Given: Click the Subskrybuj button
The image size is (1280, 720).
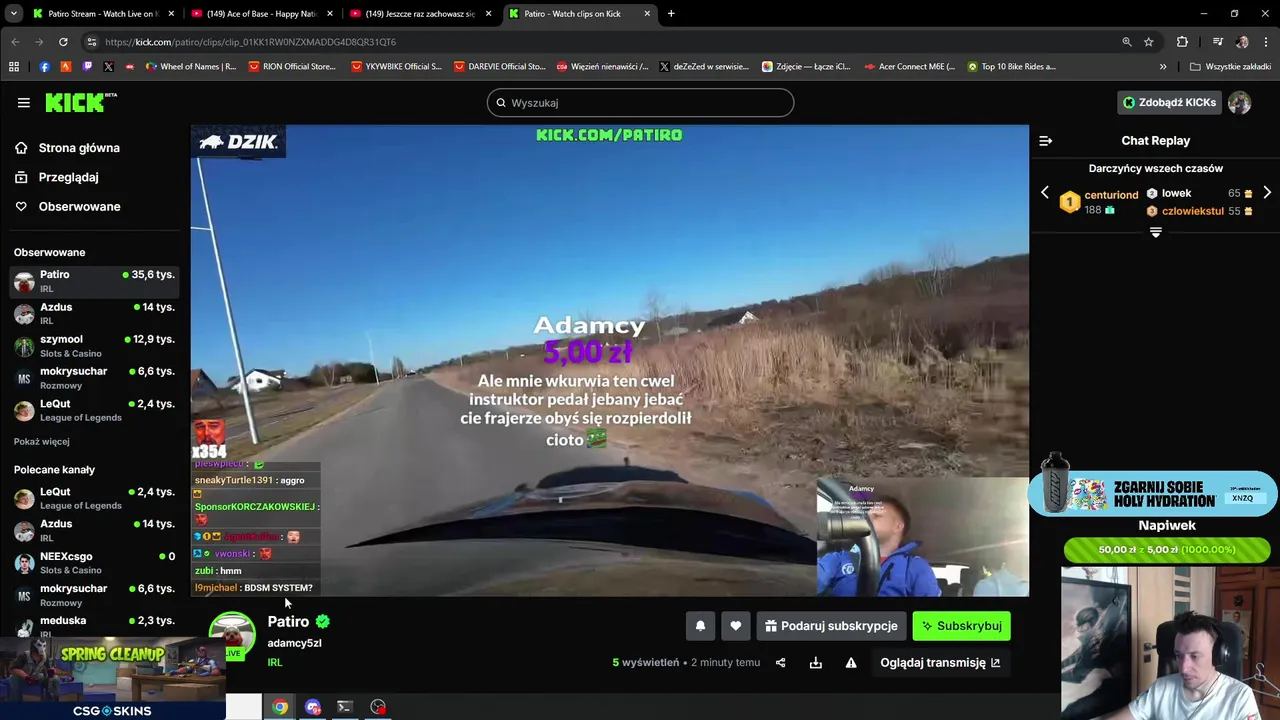Looking at the screenshot, I should tap(961, 626).
